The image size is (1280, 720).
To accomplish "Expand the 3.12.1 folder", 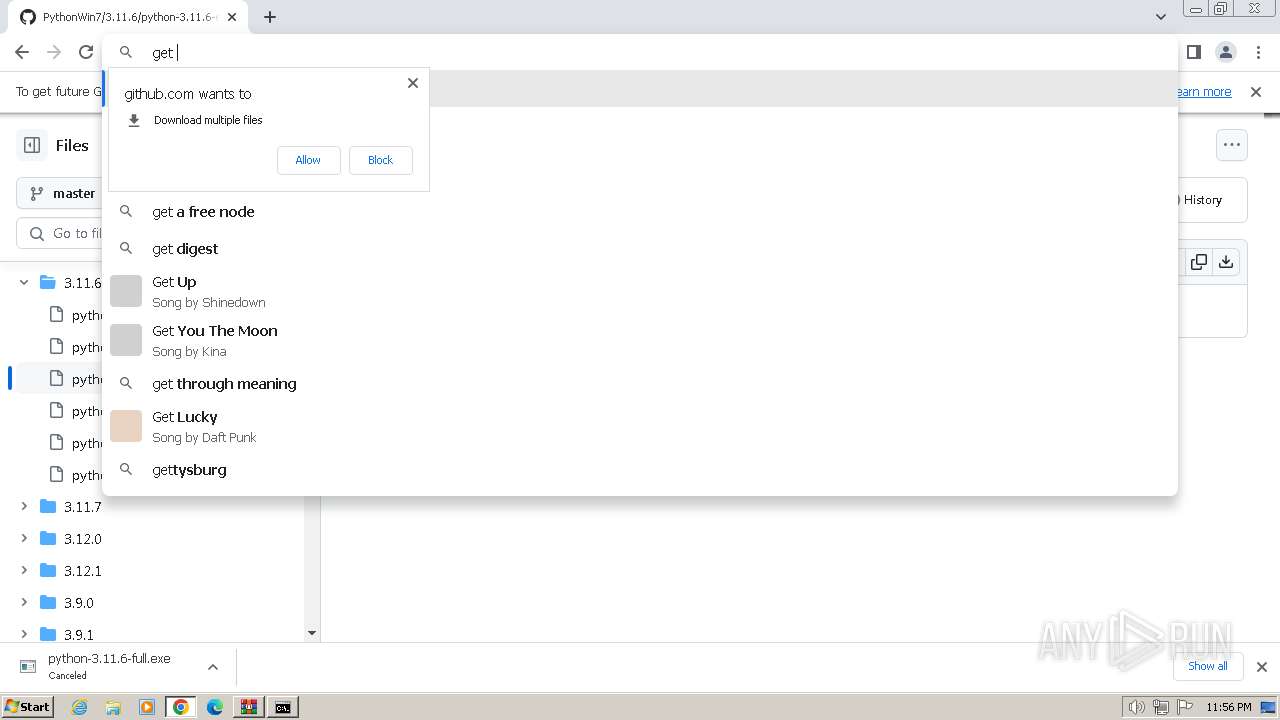I will click(24, 571).
